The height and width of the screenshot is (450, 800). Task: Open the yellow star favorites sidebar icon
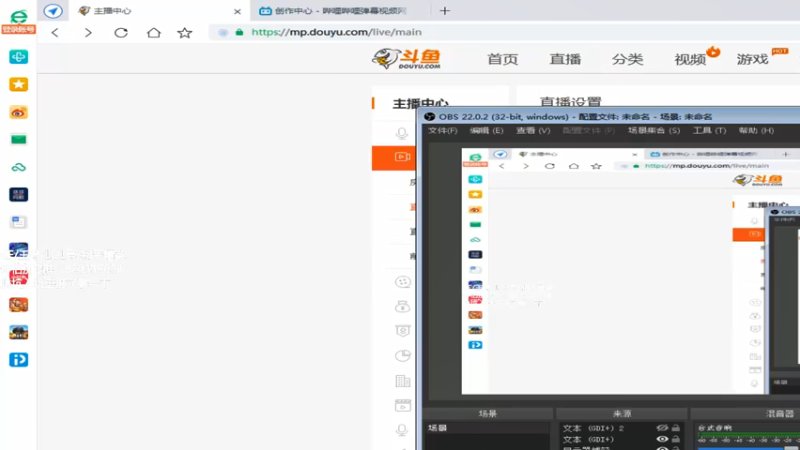point(18,84)
